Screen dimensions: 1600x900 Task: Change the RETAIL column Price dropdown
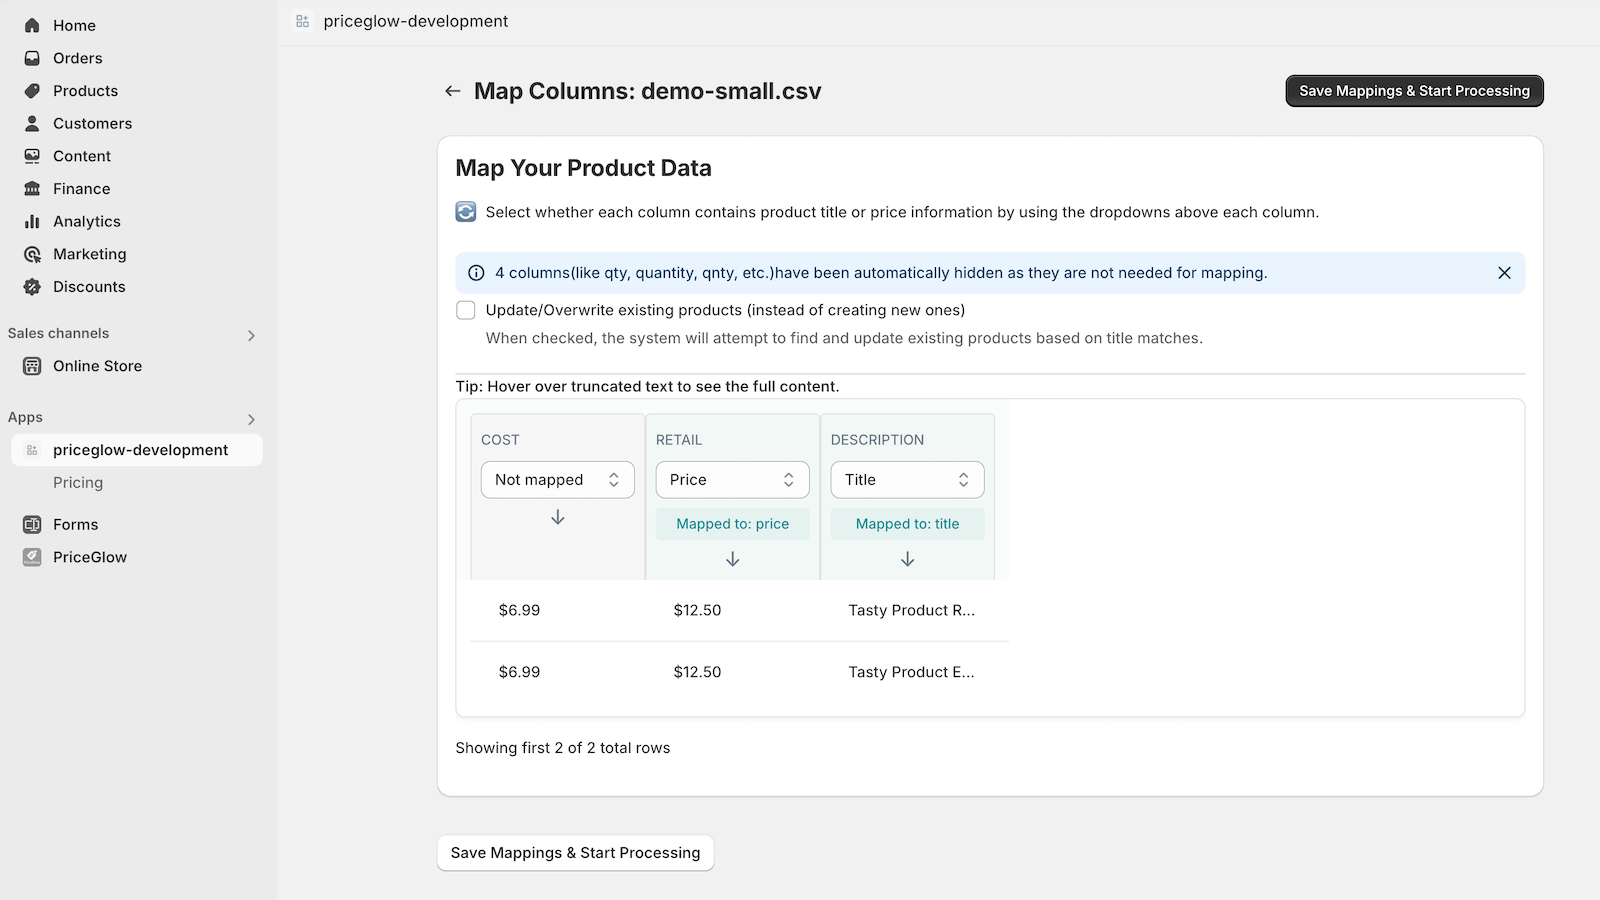pyautogui.click(x=732, y=479)
